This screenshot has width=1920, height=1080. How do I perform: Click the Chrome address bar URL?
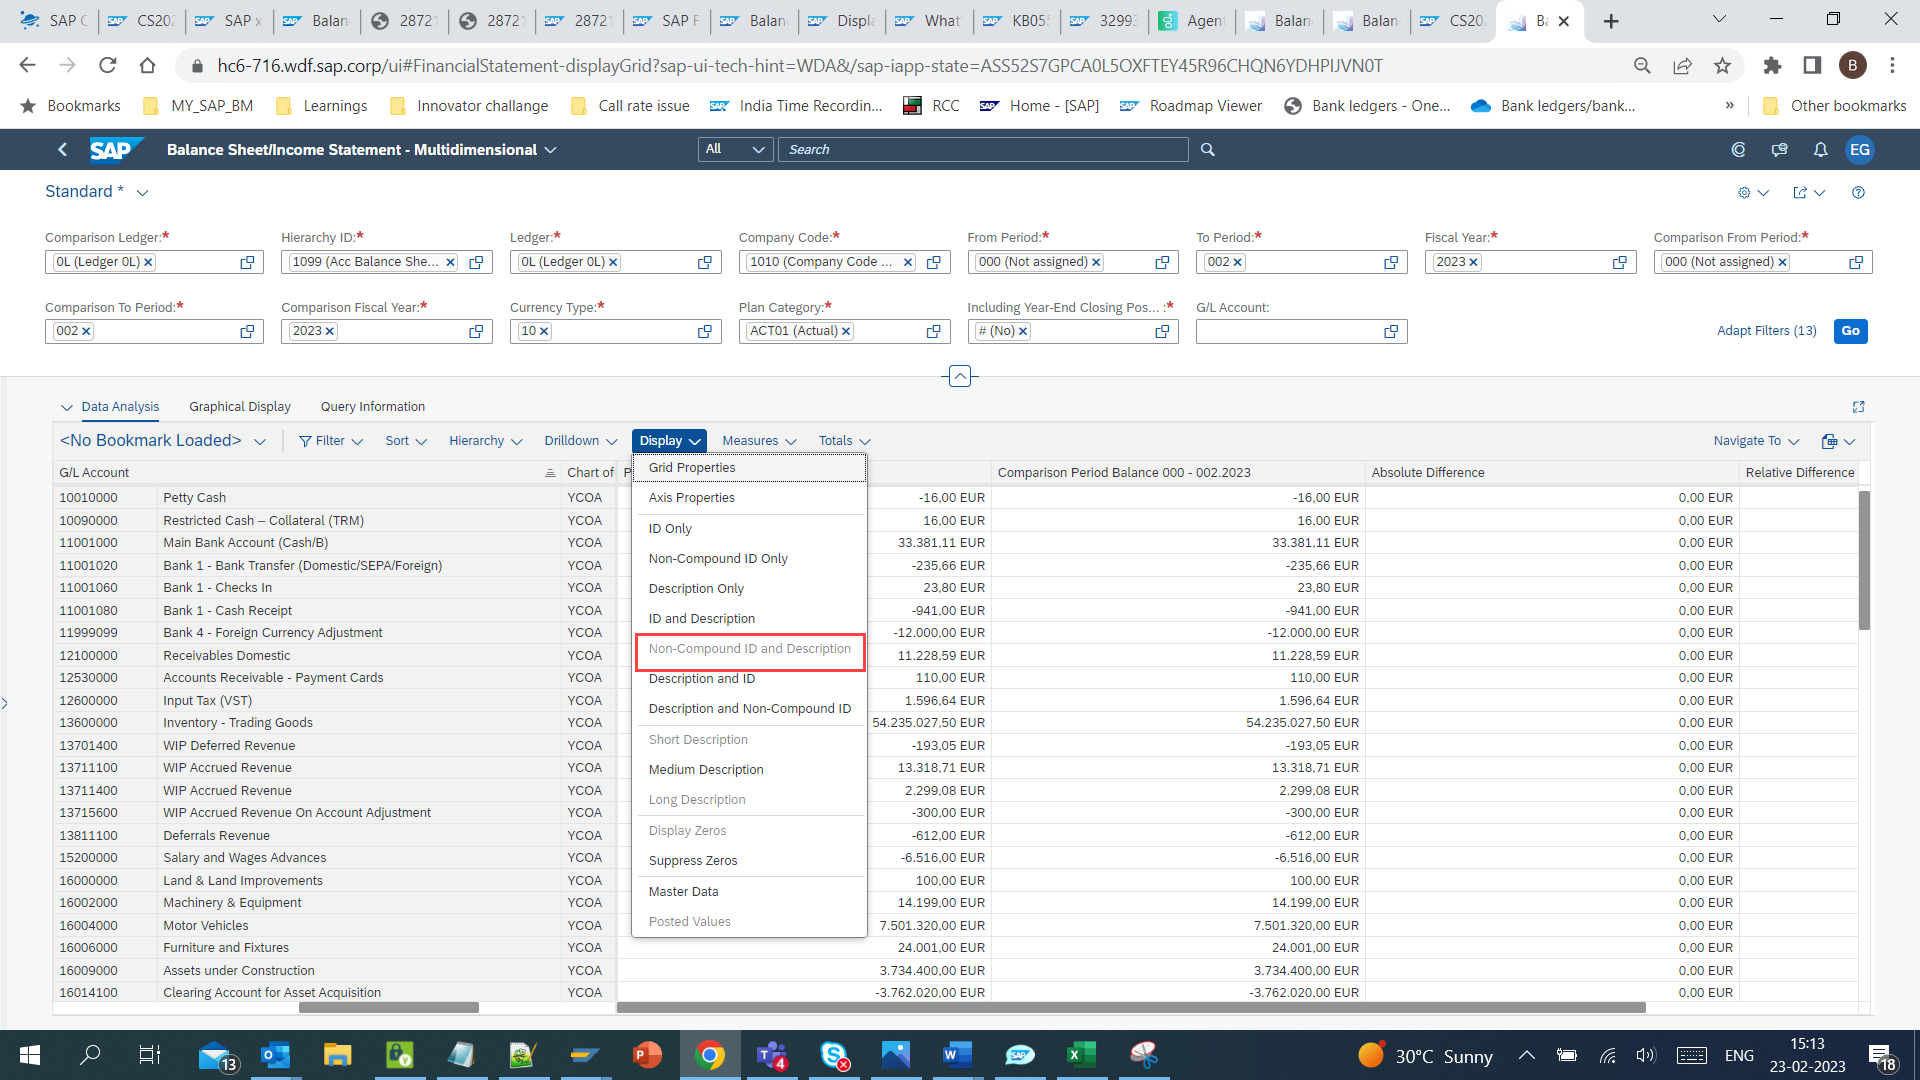800,66
